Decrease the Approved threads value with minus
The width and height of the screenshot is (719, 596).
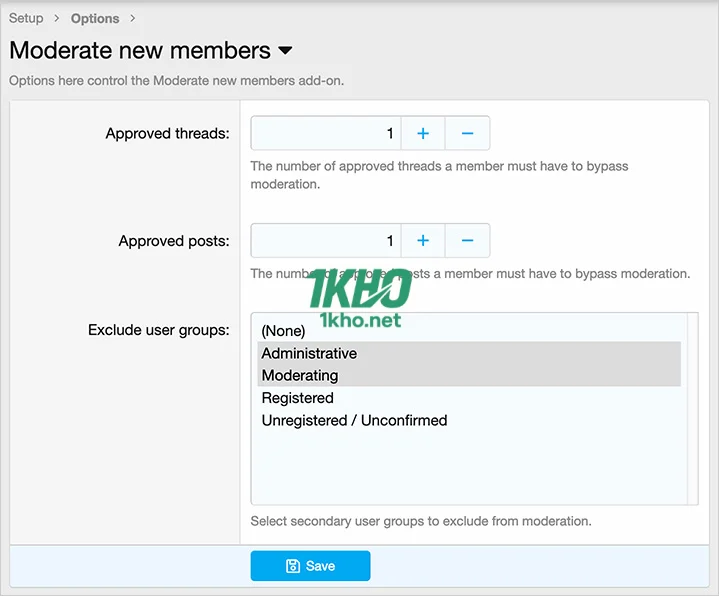(467, 133)
